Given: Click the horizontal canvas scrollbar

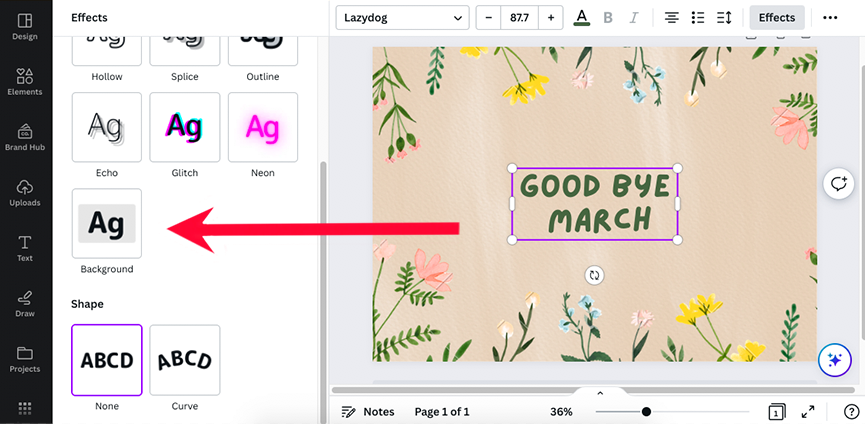Looking at the screenshot, I should point(593,390).
